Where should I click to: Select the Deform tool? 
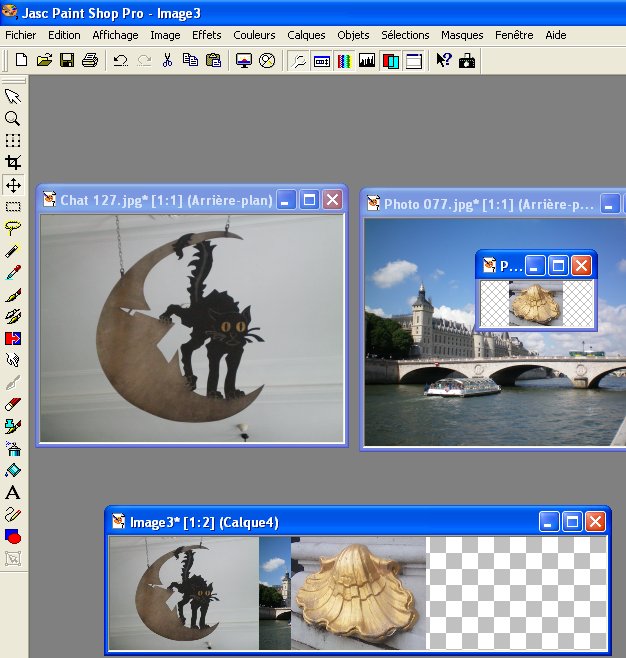click(13, 140)
